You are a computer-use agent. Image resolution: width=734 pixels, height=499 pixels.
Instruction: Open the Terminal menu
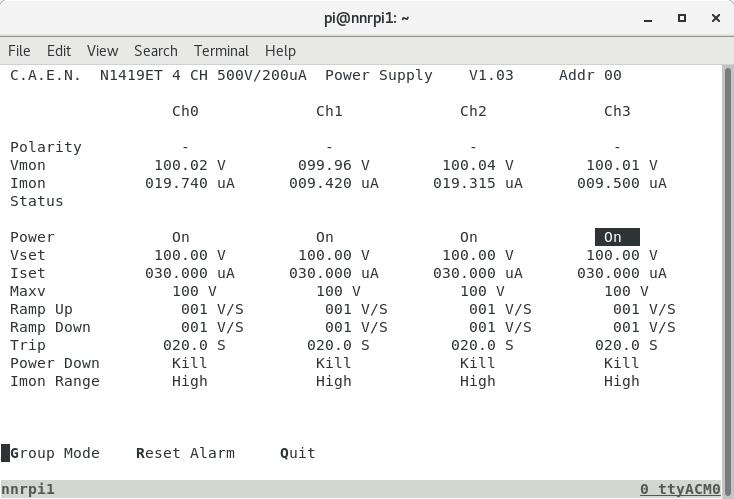221,50
